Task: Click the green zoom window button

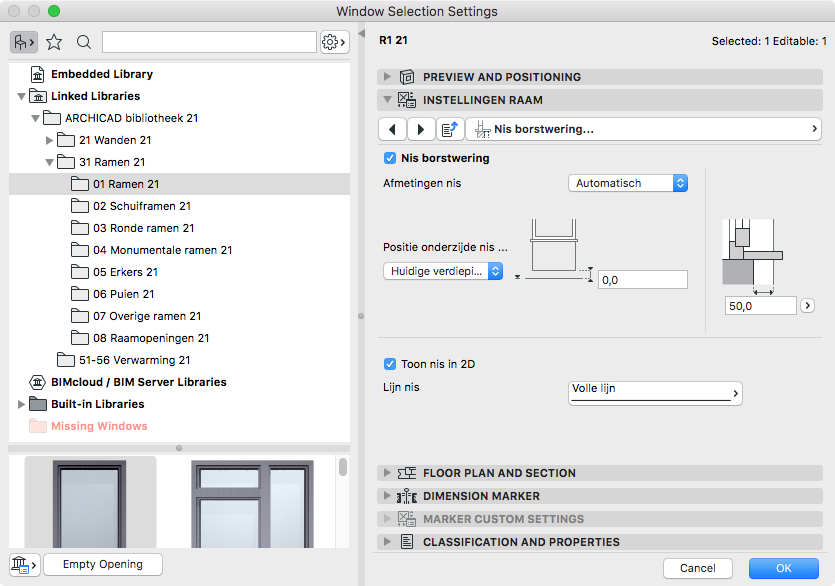Action: [x=53, y=11]
